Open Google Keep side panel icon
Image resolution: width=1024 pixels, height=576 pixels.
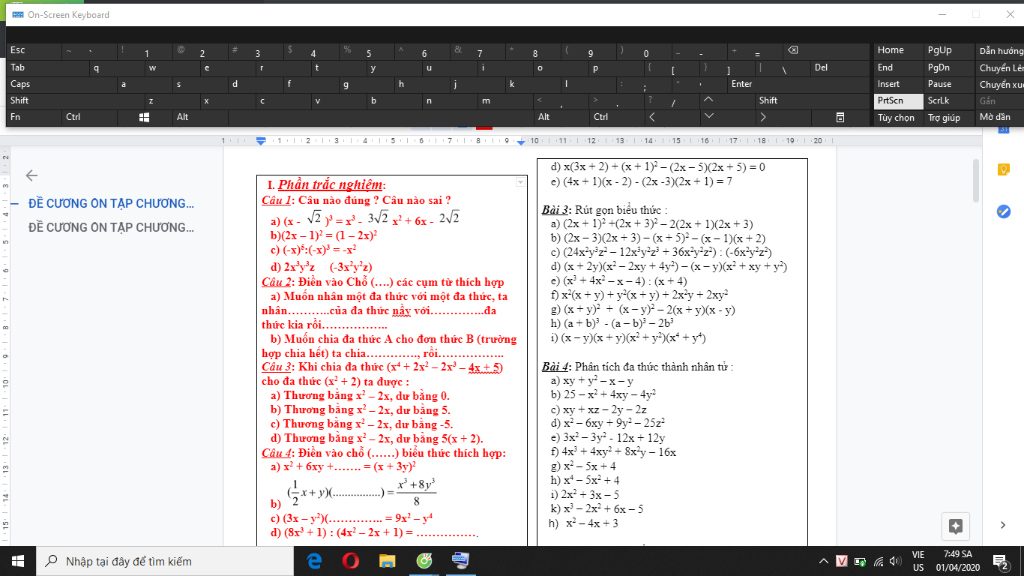pos(1004,170)
